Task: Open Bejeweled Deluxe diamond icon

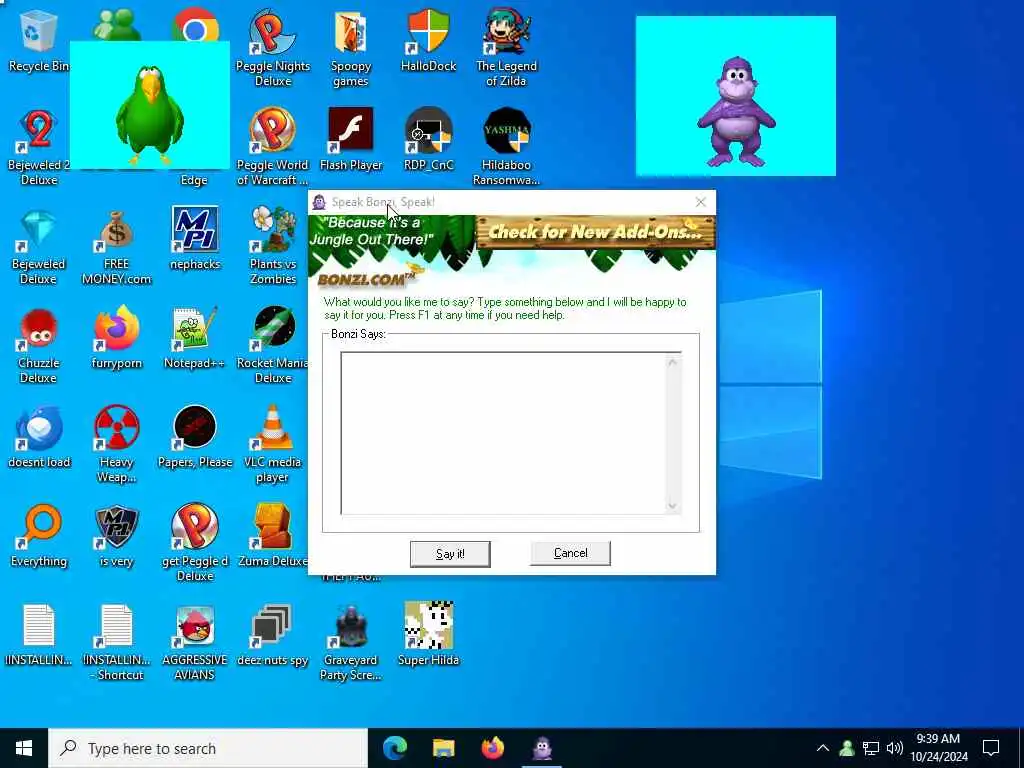Action: [39, 231]
